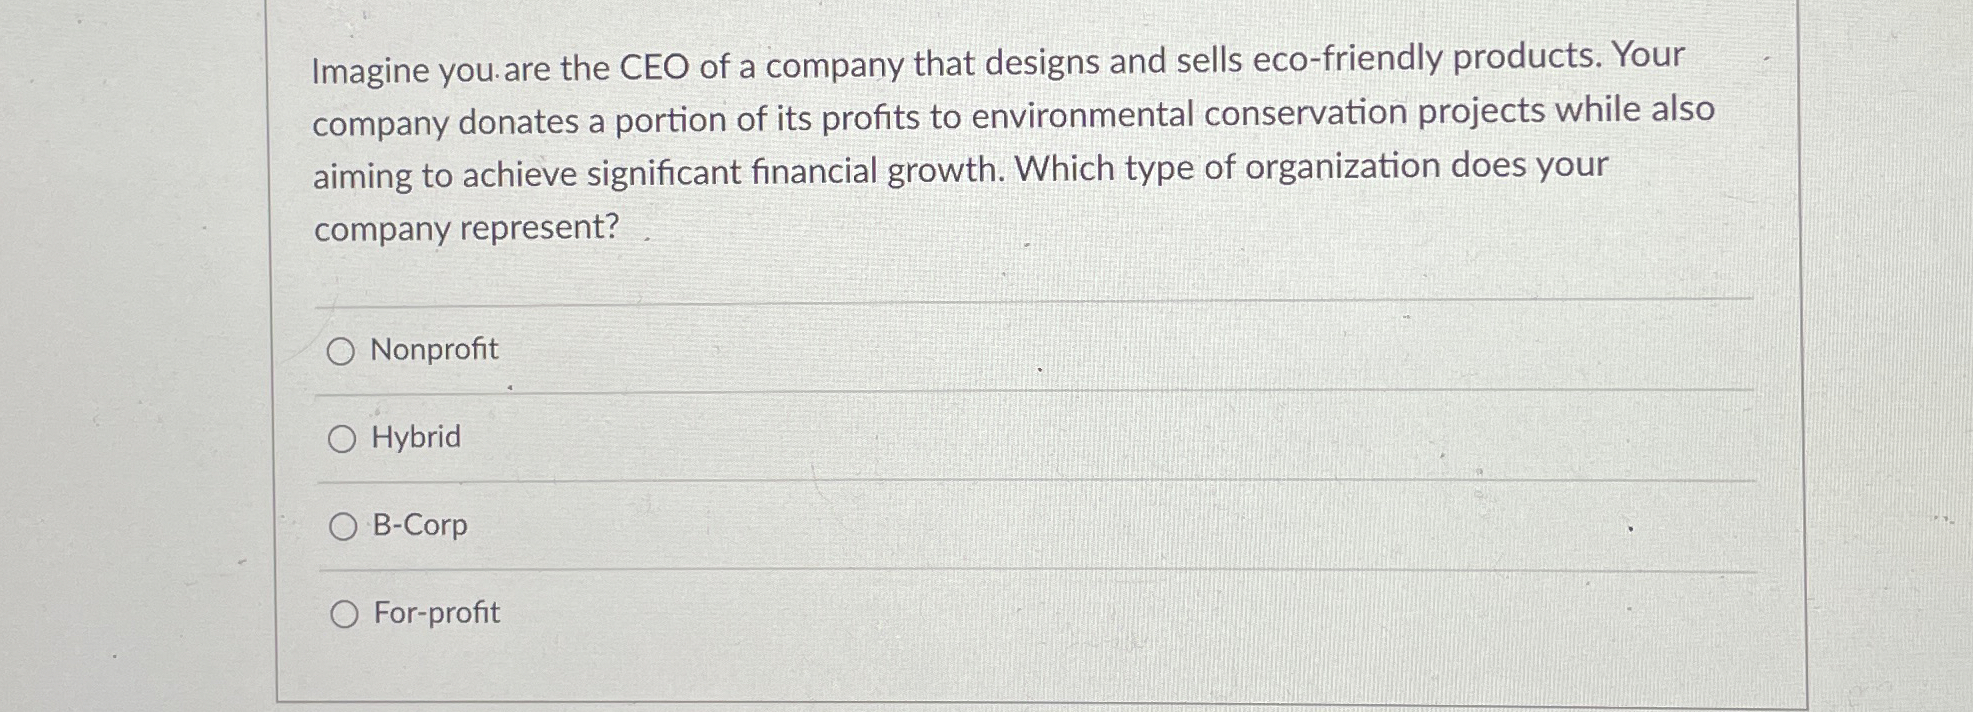
Task: Click the Nonprofit answer label
Action: pyautogui.click(x=433, y=350)
